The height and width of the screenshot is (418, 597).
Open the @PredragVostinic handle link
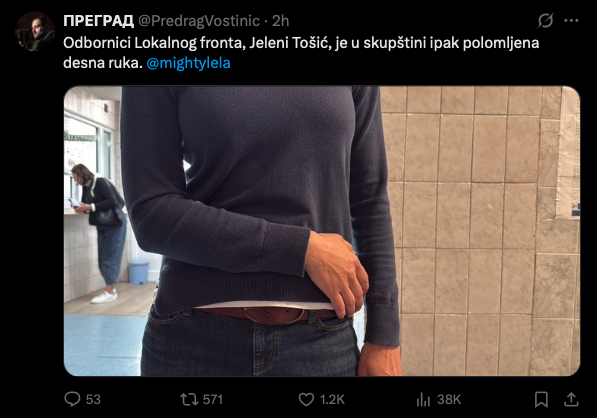click(199, 21)
